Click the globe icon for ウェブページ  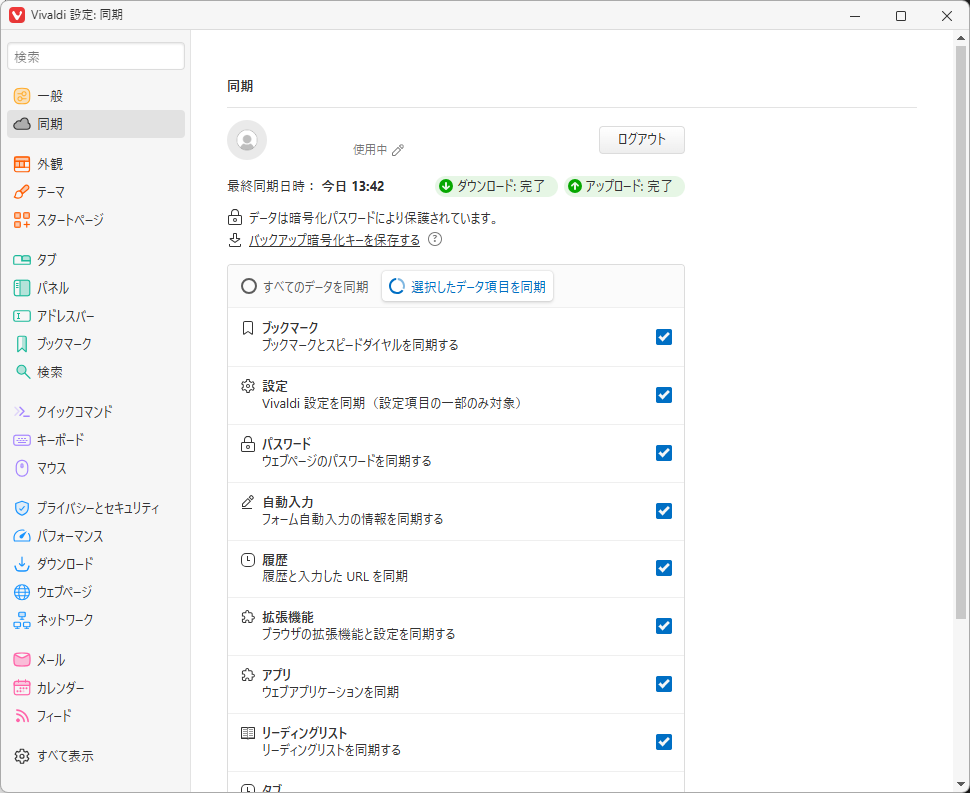(x=22, y=592)
